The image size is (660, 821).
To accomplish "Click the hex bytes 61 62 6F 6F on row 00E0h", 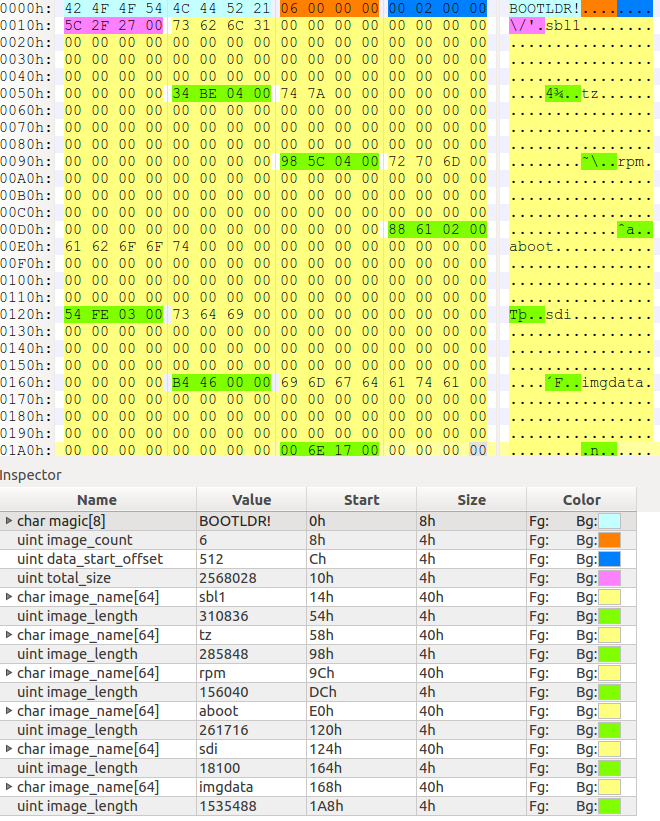I will tap(114, 246).
